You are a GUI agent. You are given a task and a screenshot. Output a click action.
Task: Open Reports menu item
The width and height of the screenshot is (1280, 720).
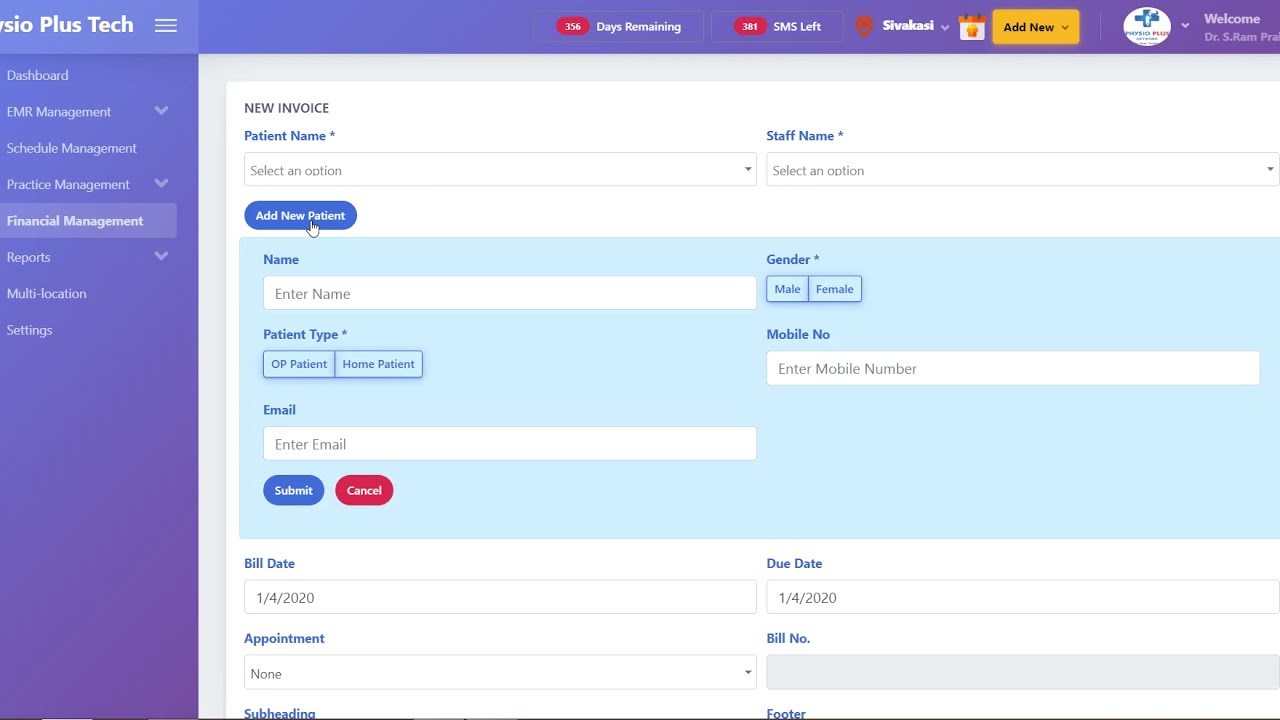click(x=28, y=257)
